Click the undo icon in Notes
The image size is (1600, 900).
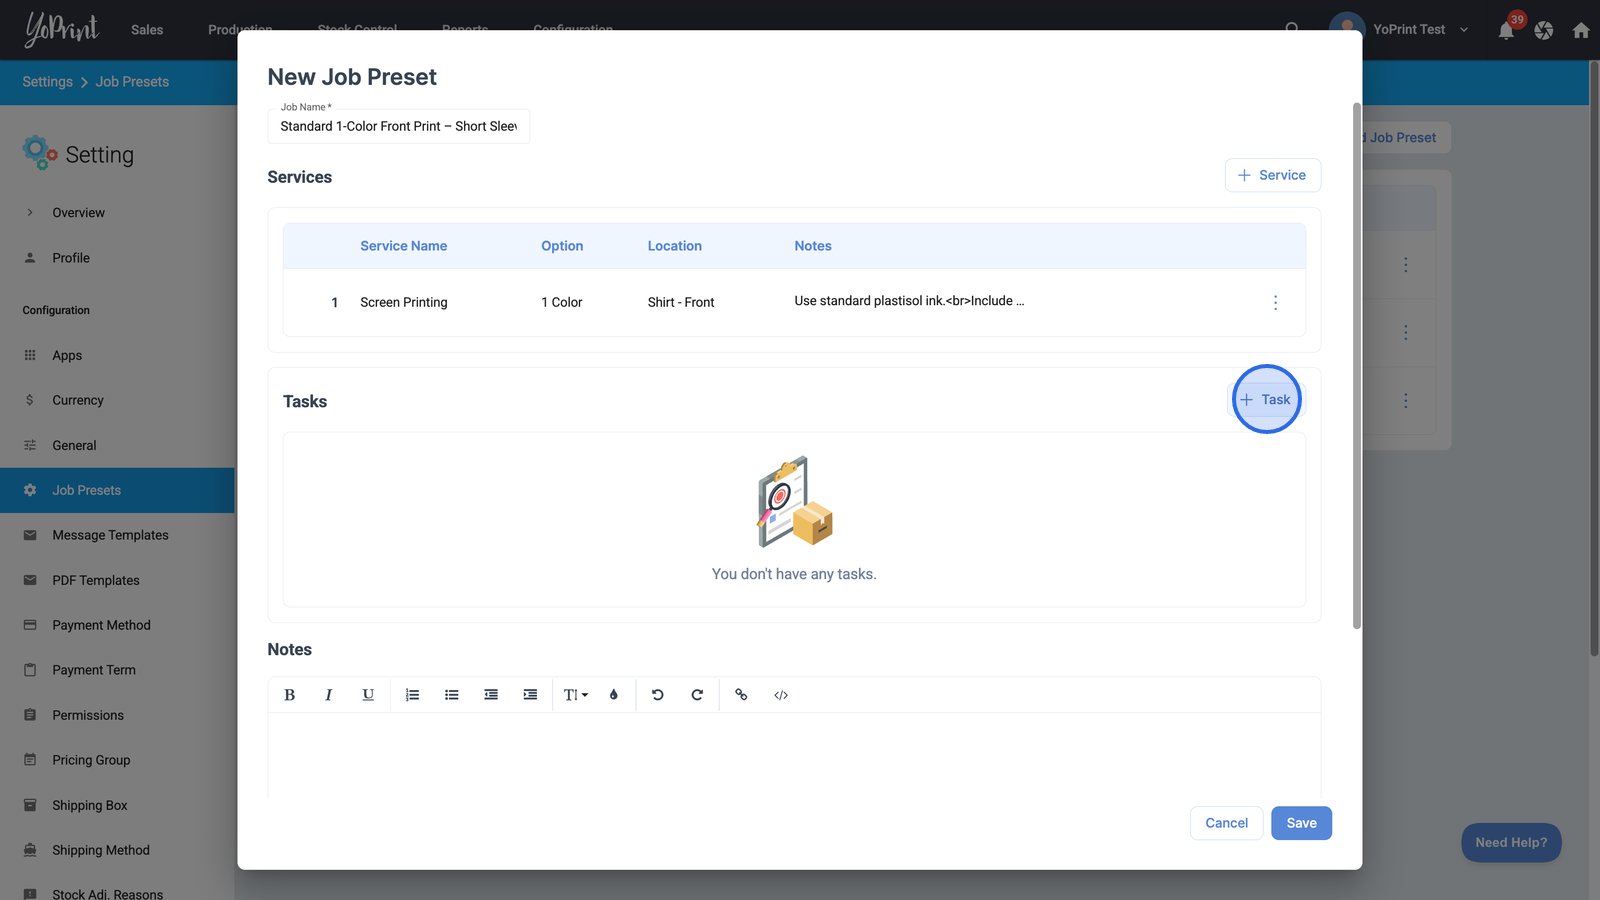click(x=658, y=695)
